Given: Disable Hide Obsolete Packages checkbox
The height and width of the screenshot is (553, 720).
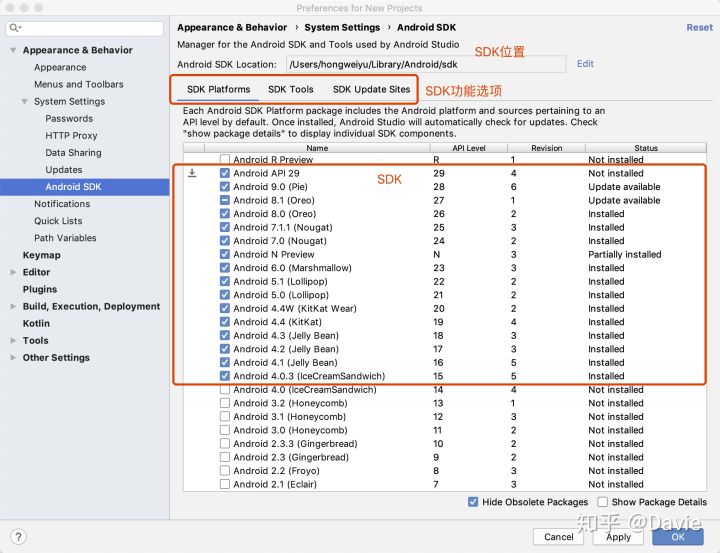Looking at the screenshot, I should tap(473, 502).
